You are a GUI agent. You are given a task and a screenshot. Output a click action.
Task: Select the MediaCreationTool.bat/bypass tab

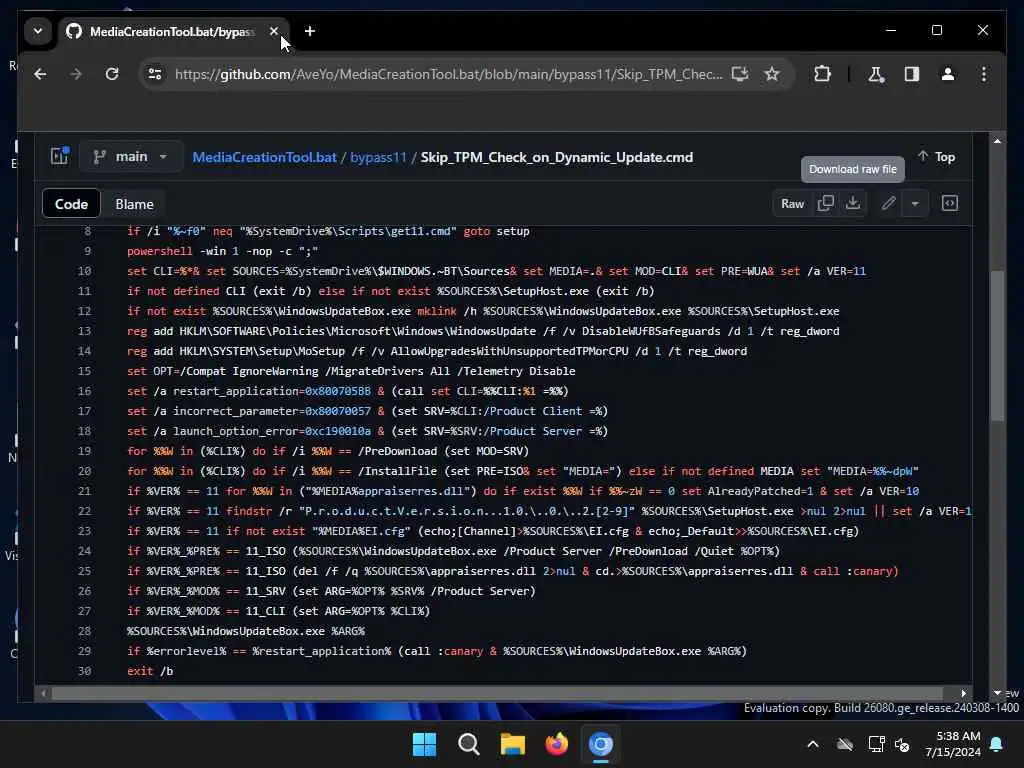pyautogui.click(x=173, y=31)
